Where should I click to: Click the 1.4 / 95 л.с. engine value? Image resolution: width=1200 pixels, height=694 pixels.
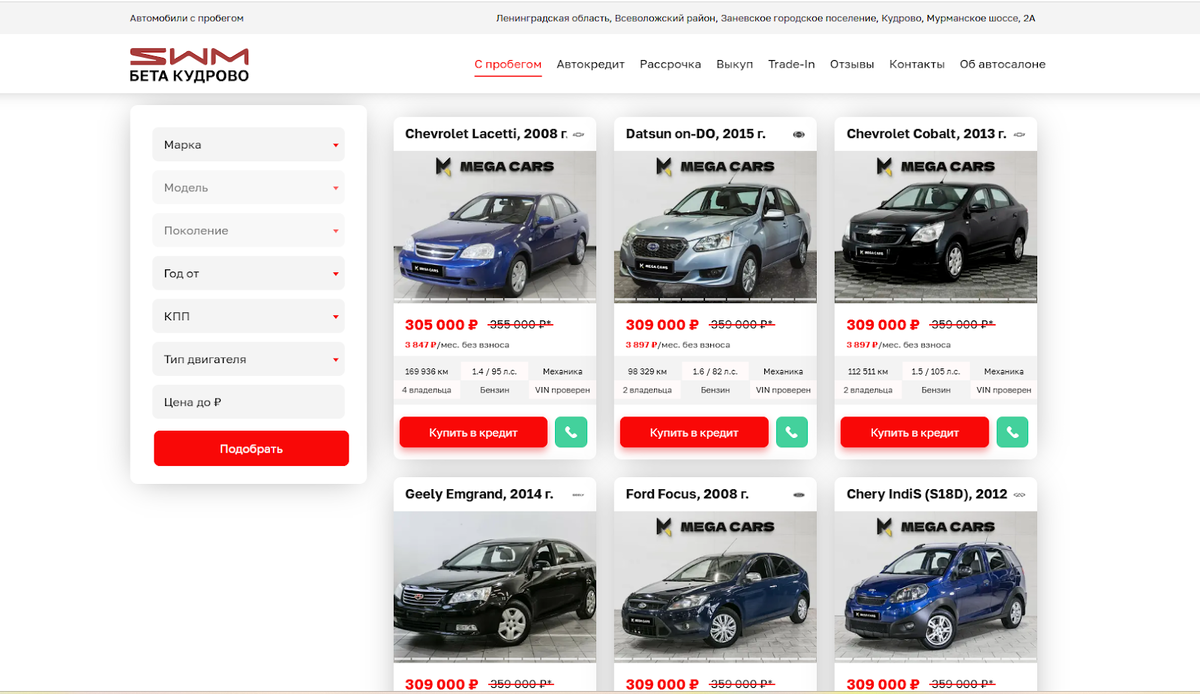tap(495, 371)
